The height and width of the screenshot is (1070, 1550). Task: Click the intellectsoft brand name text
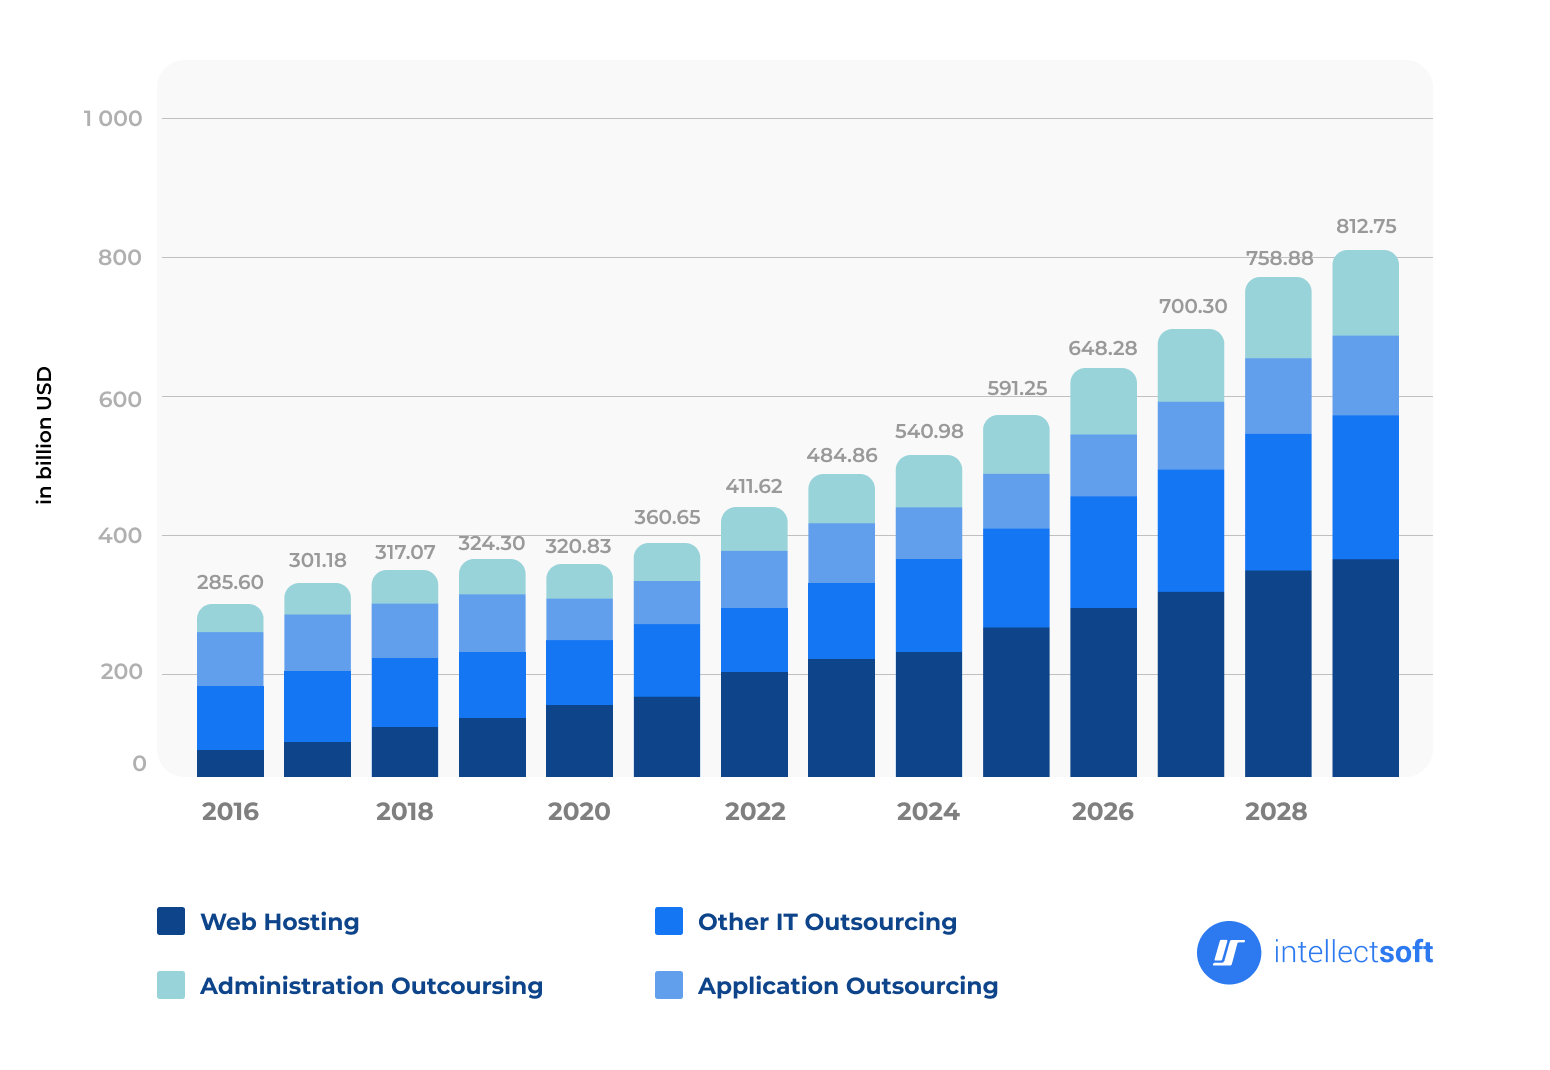(x=1353, y=952)
